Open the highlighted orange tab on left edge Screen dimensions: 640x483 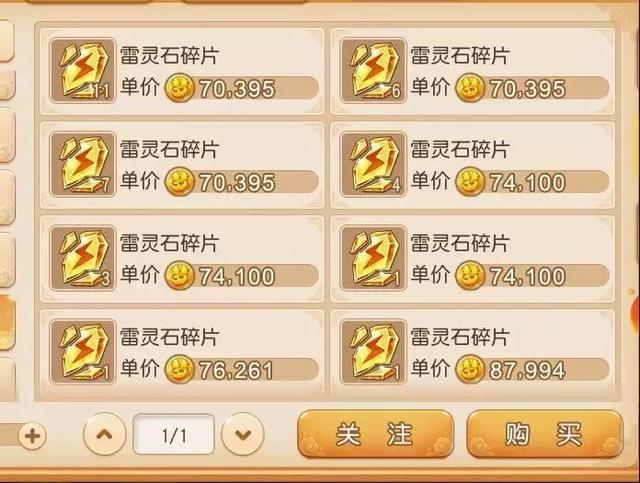click(x=7, y=322)
